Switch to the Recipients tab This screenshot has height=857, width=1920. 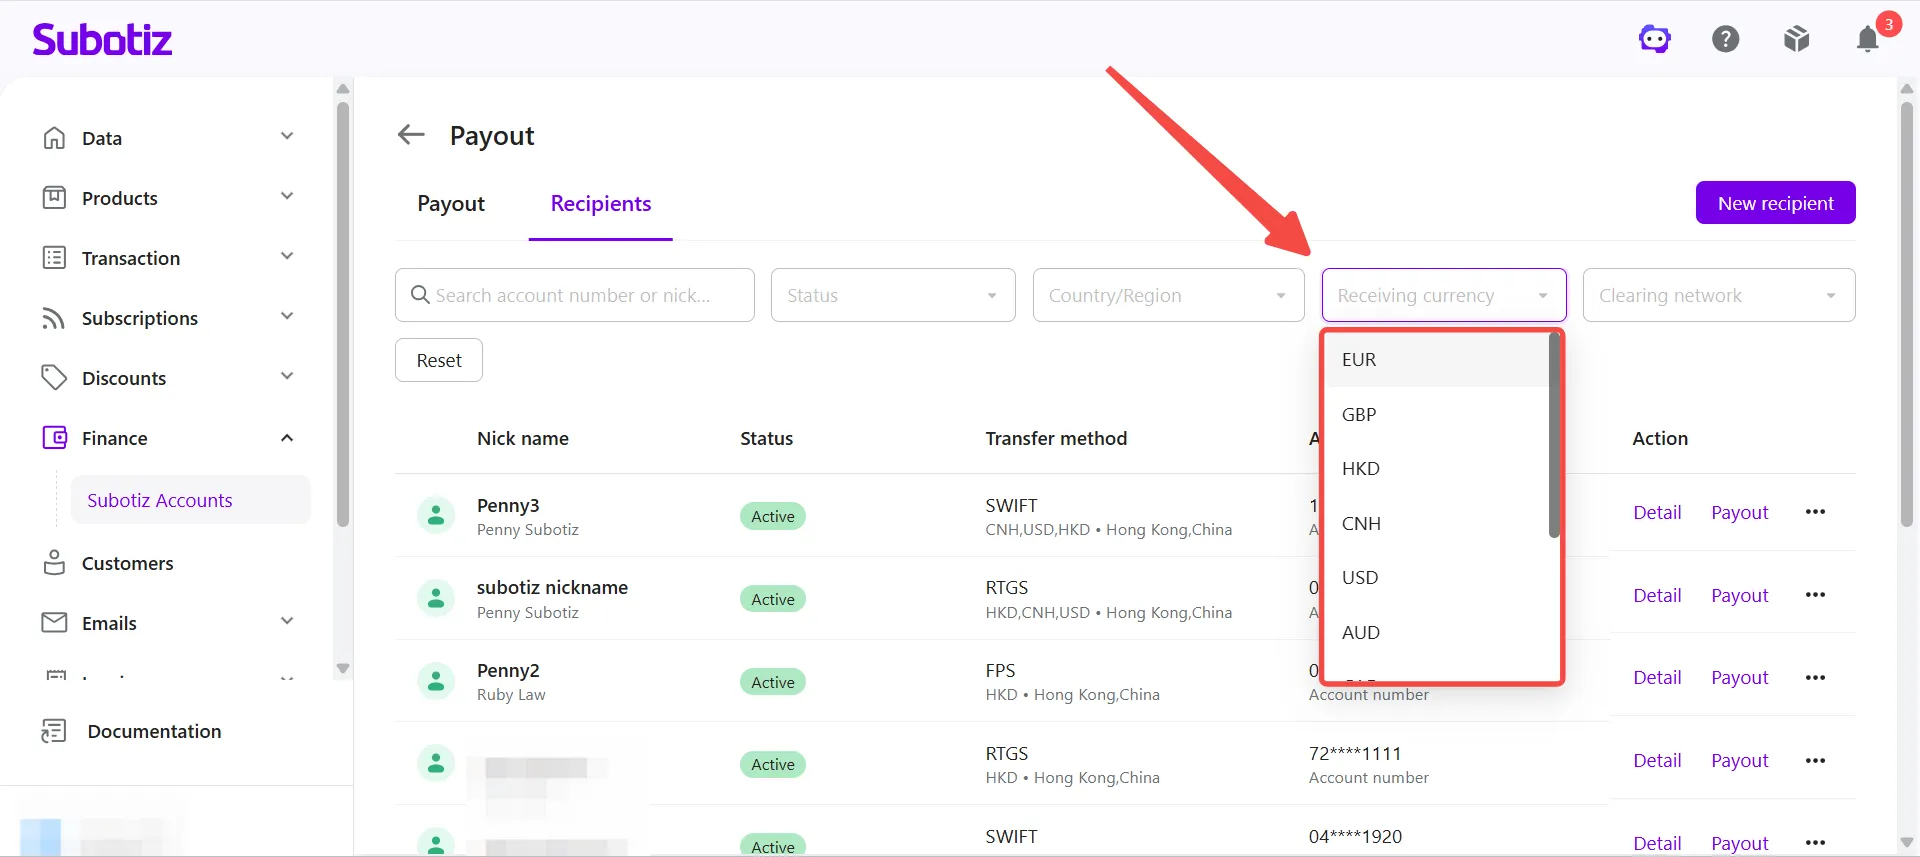[601, 204]
